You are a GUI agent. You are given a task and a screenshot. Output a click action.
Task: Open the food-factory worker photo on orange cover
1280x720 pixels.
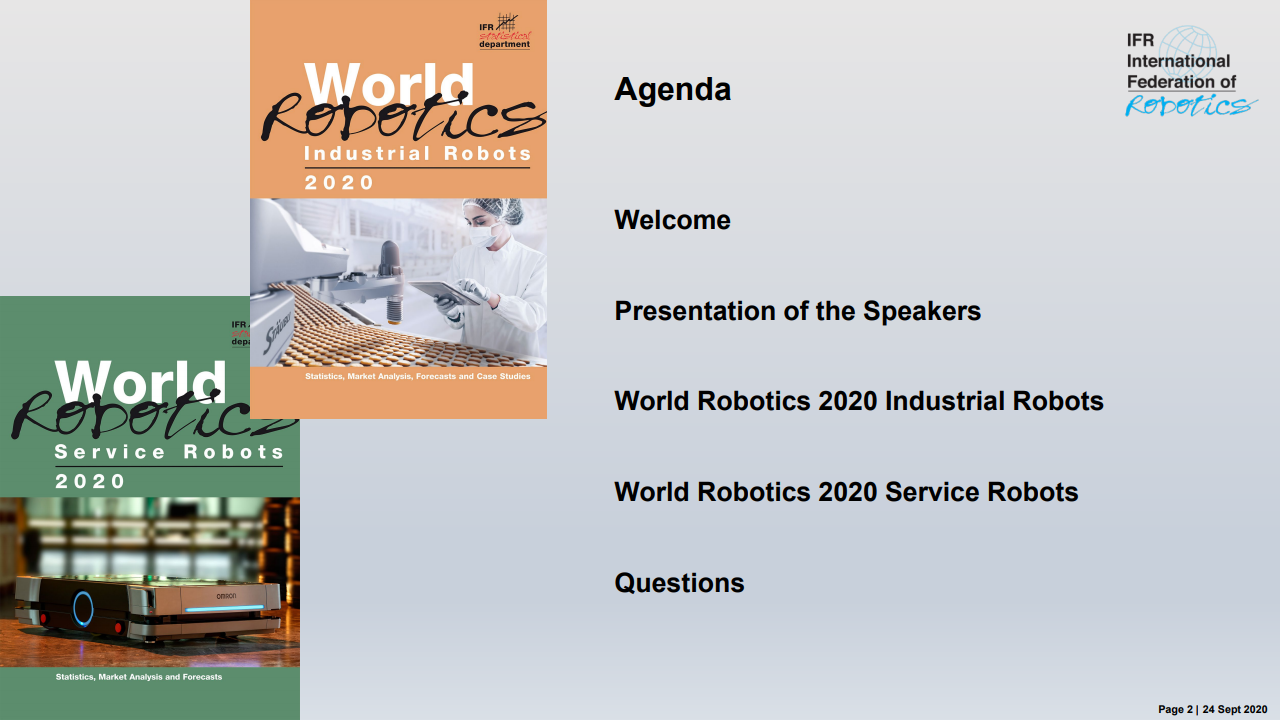(398, 282)
